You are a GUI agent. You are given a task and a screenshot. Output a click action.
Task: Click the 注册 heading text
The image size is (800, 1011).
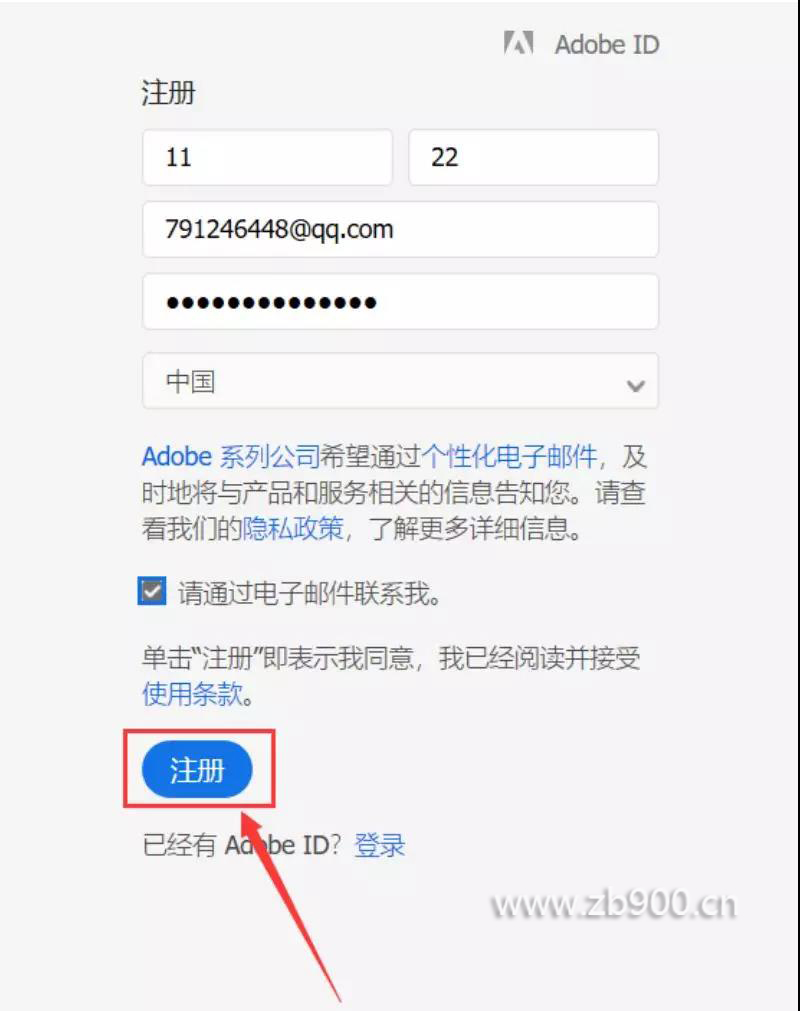[x=168, y=92]
